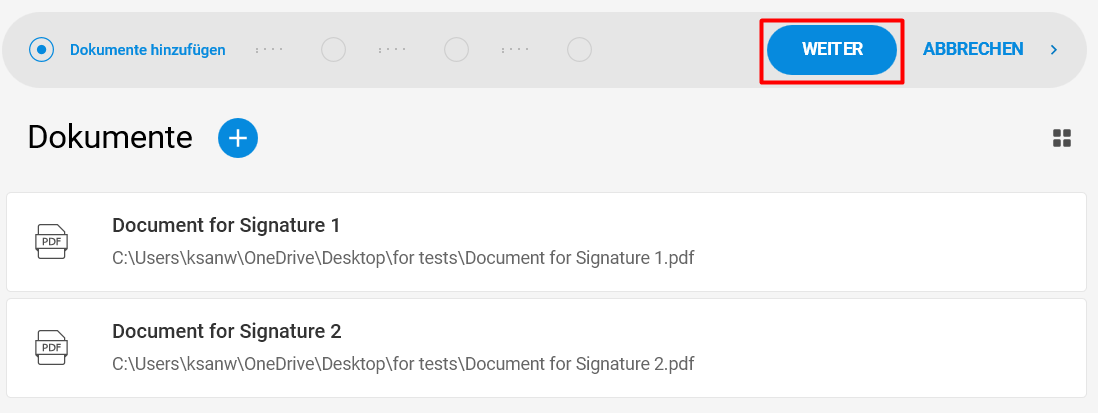Click the ABBRECHEN link

tap(973, 49)
